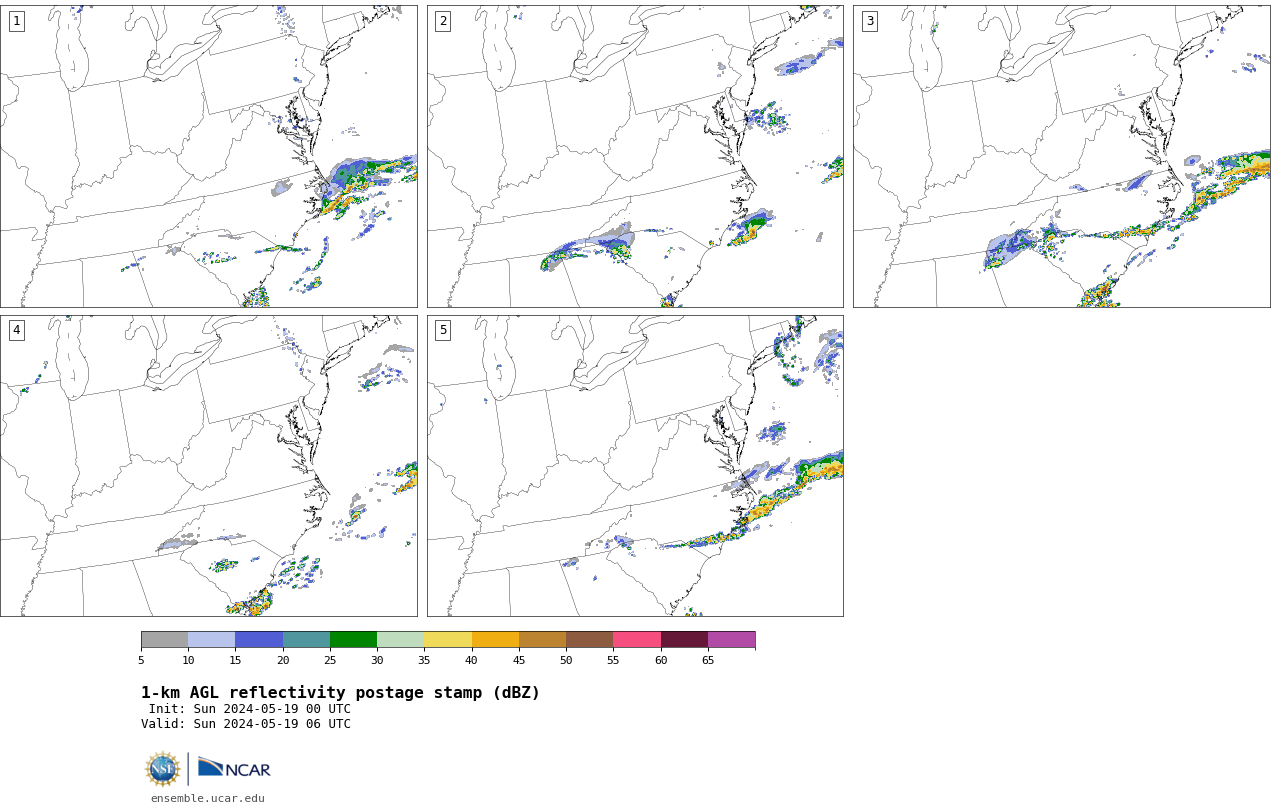Screen dimensions: 1280x809
Task: Select the teal 20-25 dBZ swatch
Action: [306, 640]
